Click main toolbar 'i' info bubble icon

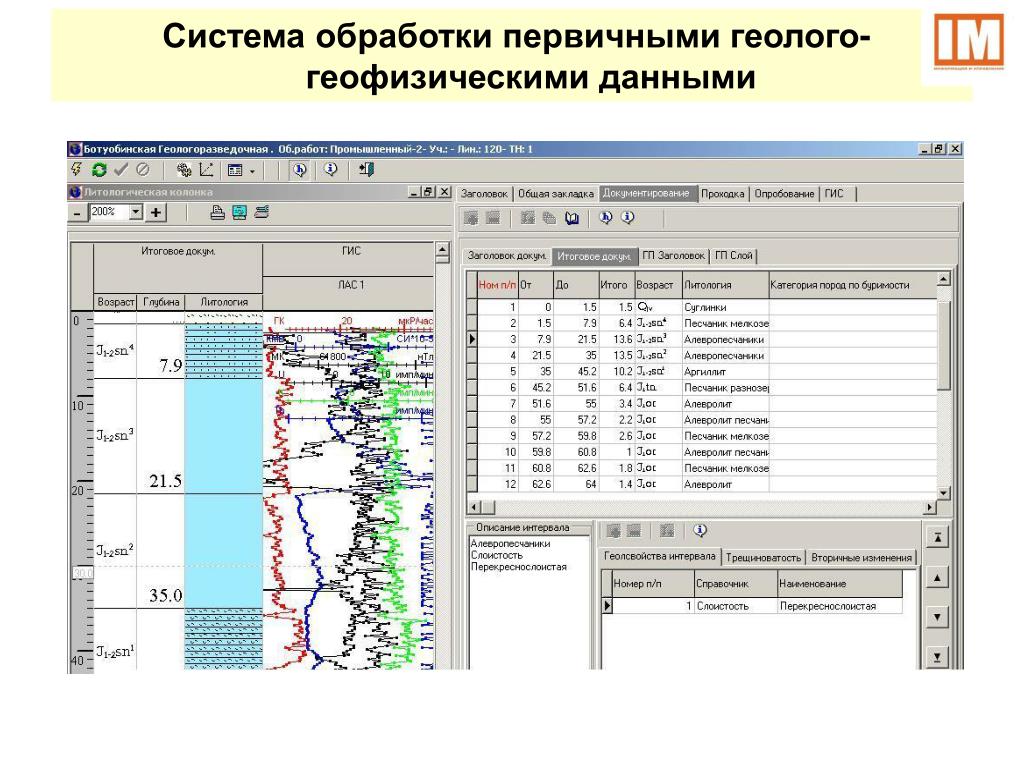[330, 170]
